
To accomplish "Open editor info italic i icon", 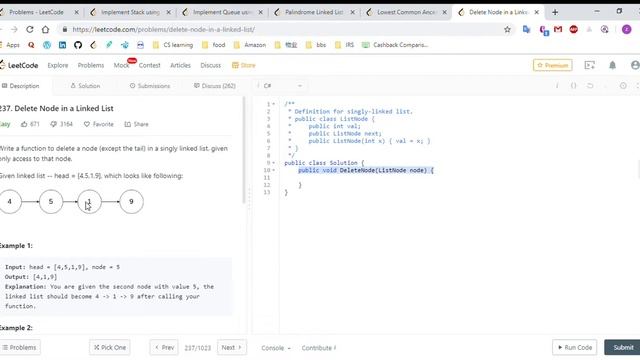I will [x=557, y=86].
